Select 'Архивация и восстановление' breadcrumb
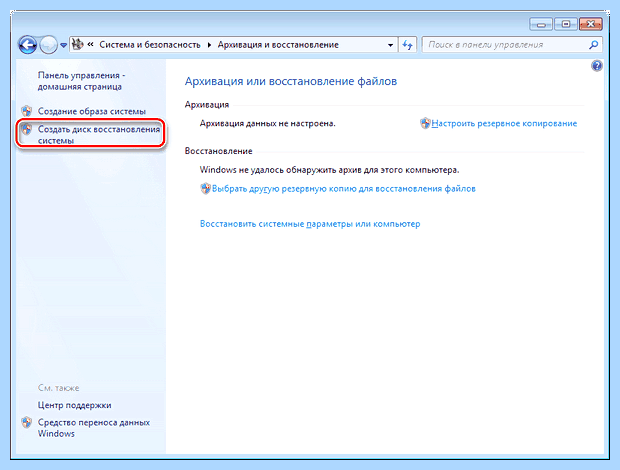Image resolution: width=620 pixels, height=470 pixels. point(278,45)
